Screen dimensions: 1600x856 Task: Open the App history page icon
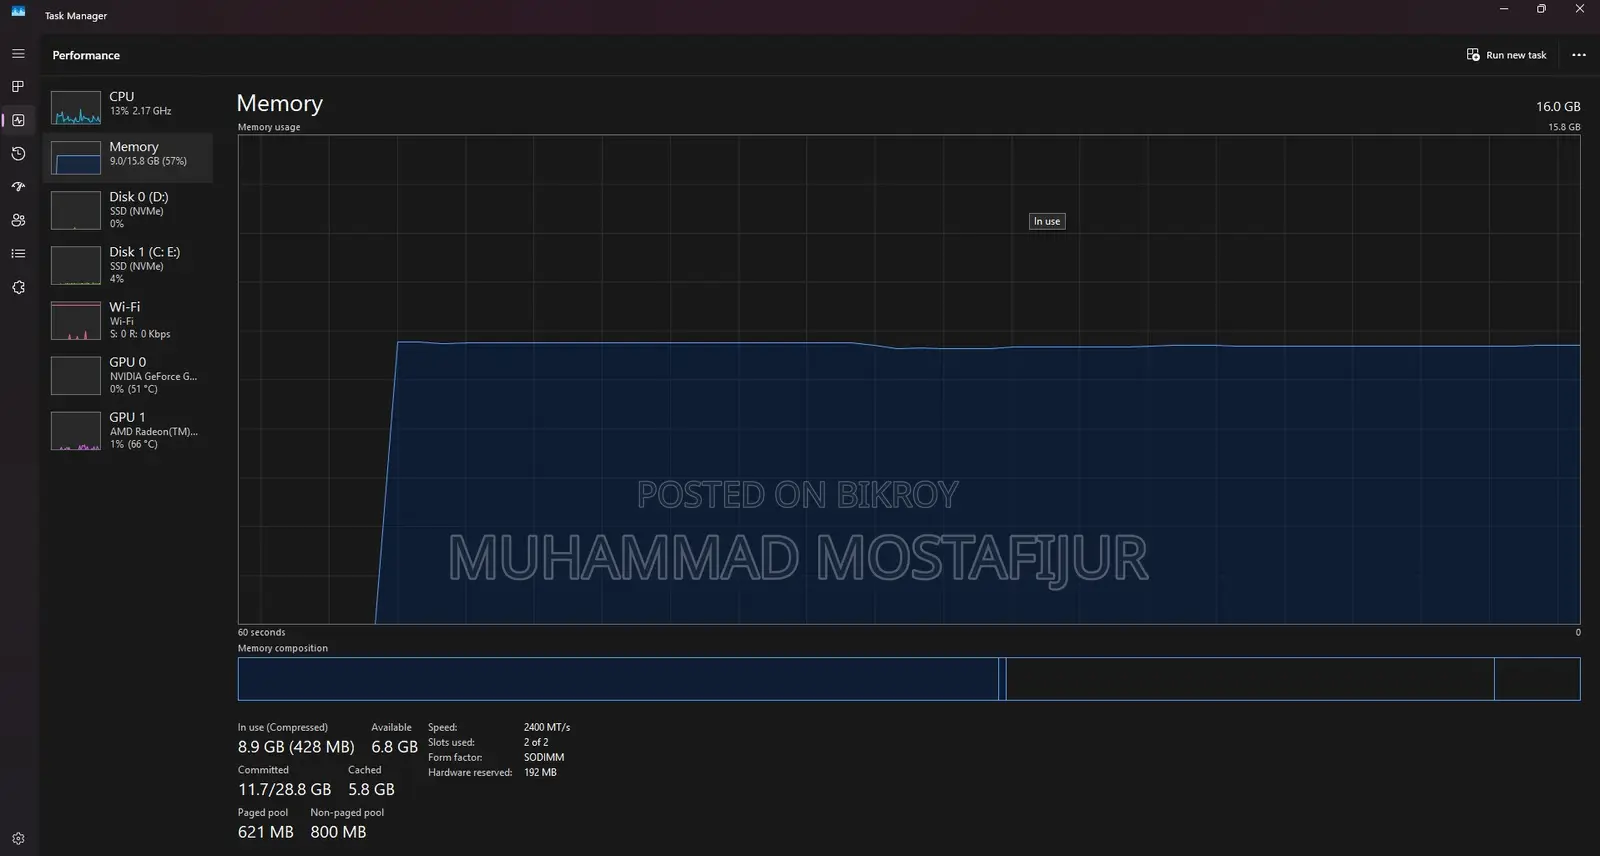[18, 153]
